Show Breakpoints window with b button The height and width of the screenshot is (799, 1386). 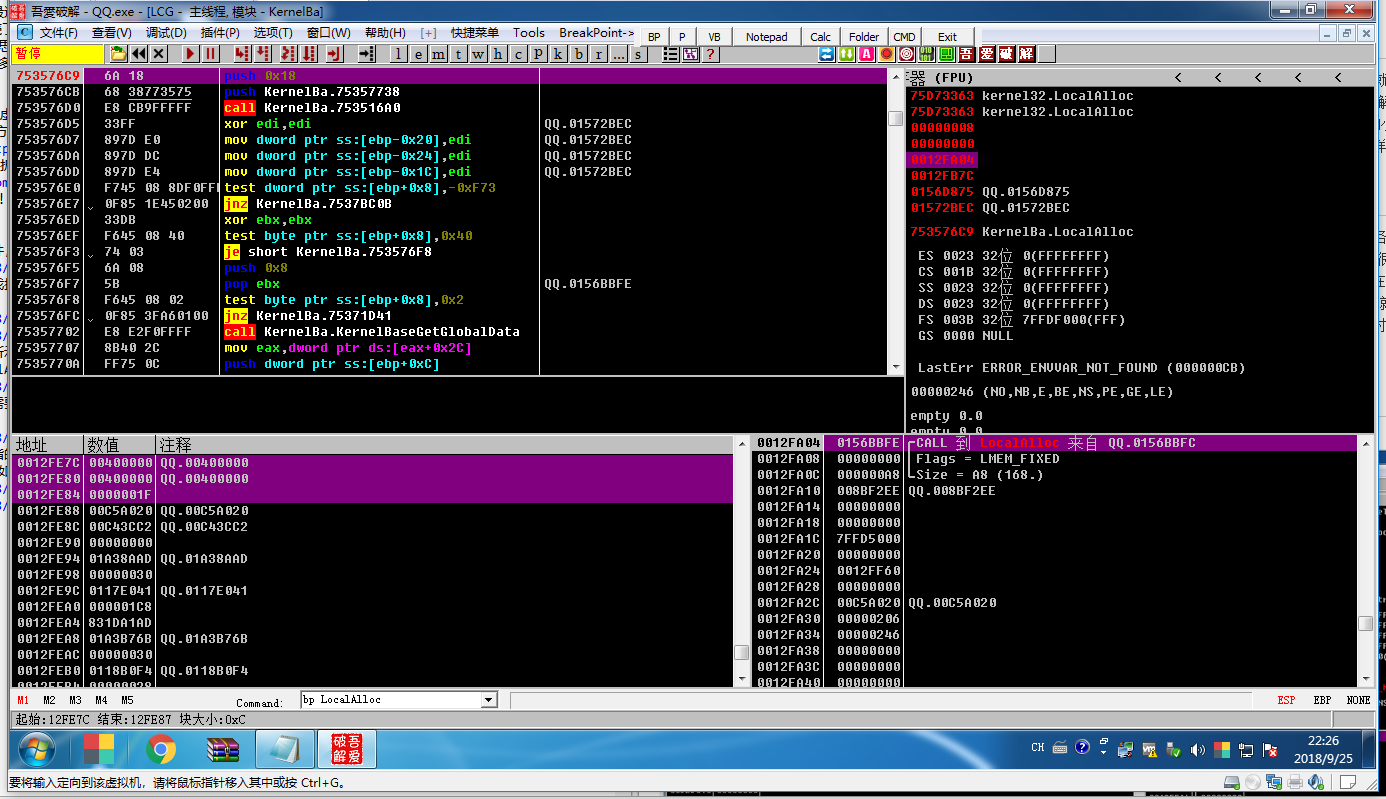click(578, 54)
